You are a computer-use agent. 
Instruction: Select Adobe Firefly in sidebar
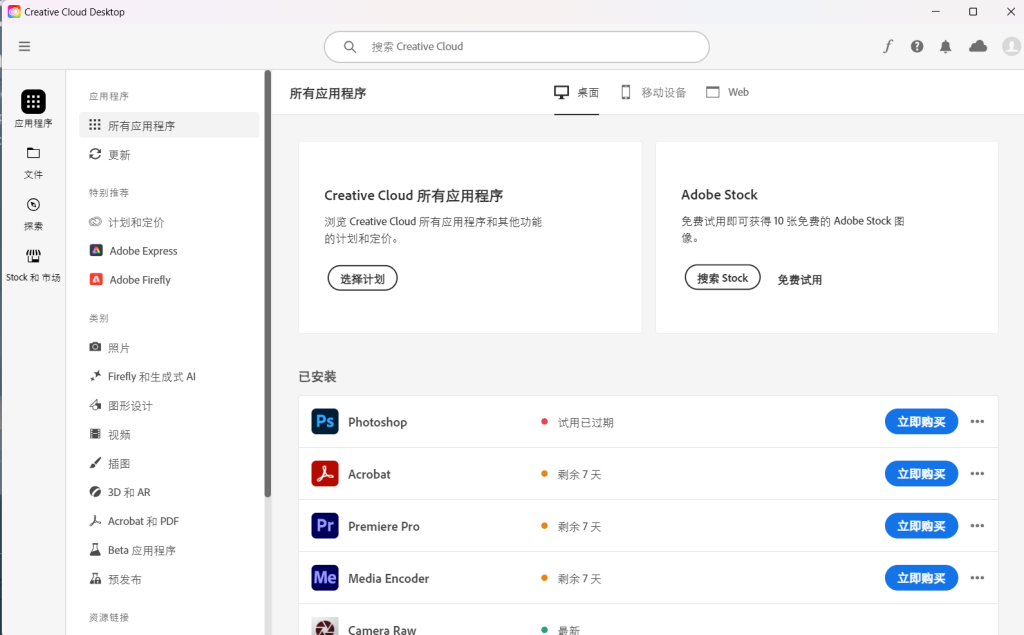click(x=140, y=280)
